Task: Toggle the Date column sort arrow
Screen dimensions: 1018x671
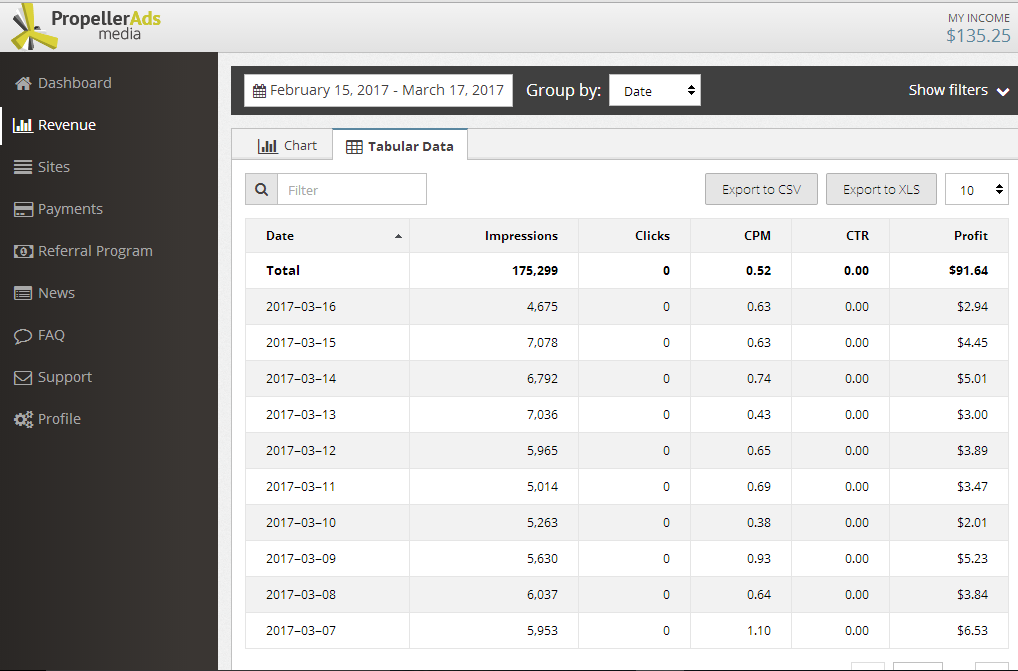Action: (x=398, y=236)
